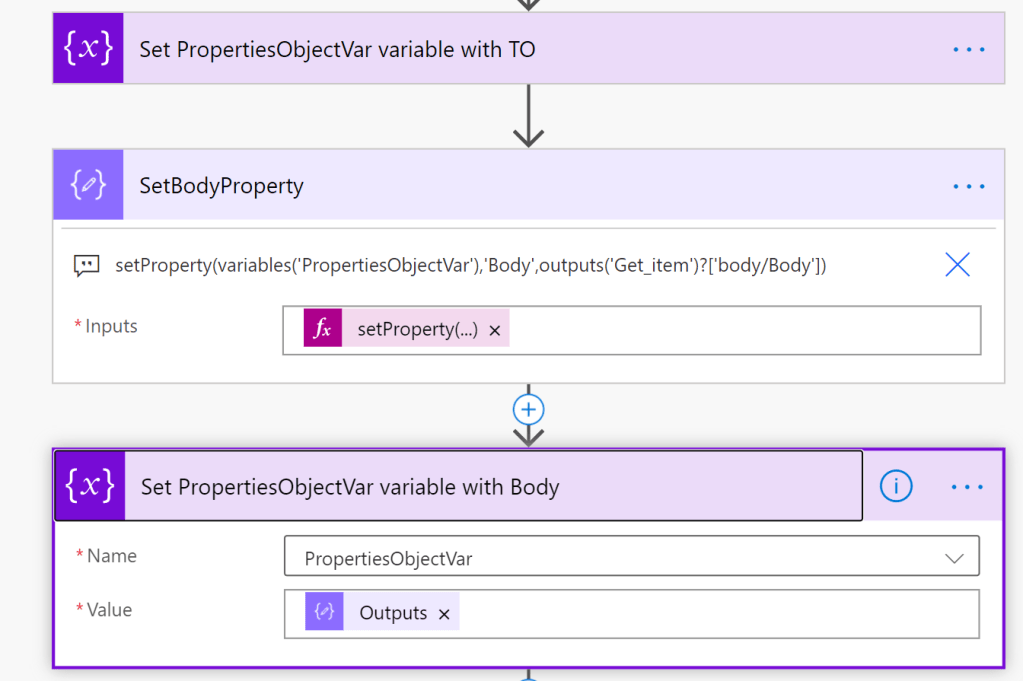This screenshot has width=1023, height=681.
Task: Expand the Name dropdown showing PropertiesObjectVar
Action: (x=953, y=558)
